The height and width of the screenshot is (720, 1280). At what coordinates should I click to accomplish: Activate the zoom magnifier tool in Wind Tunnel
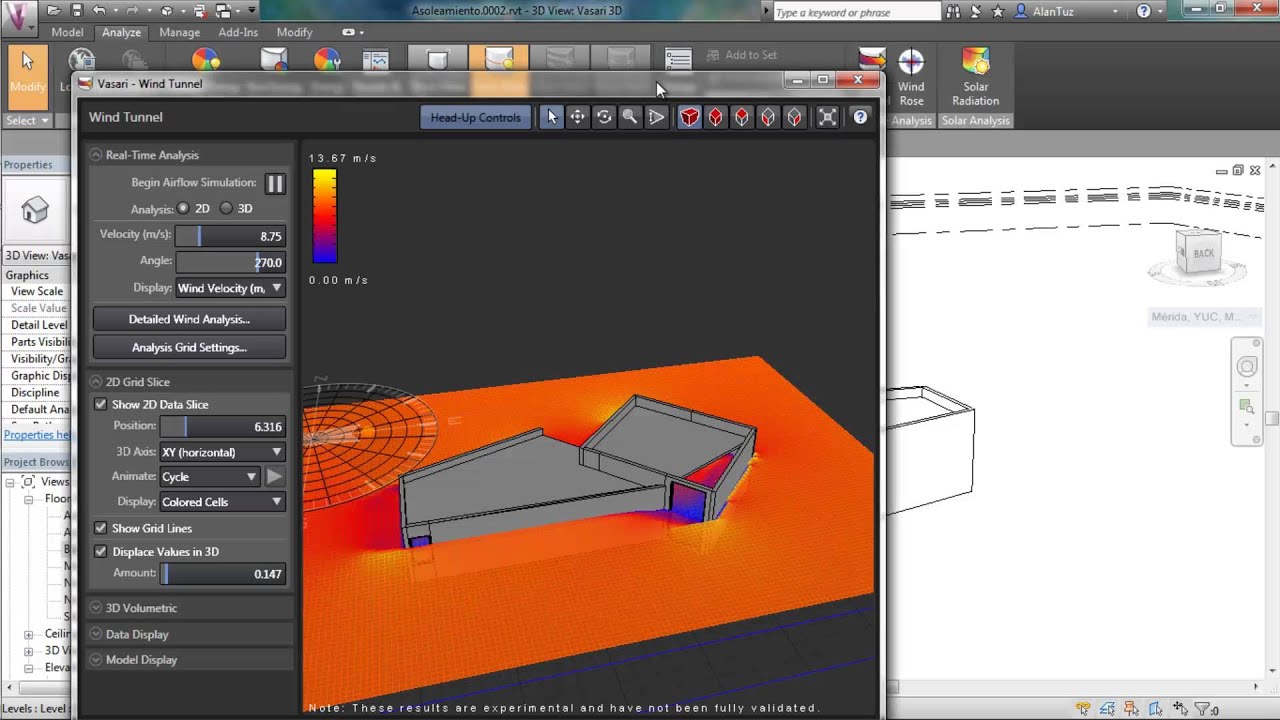point(630,117)
